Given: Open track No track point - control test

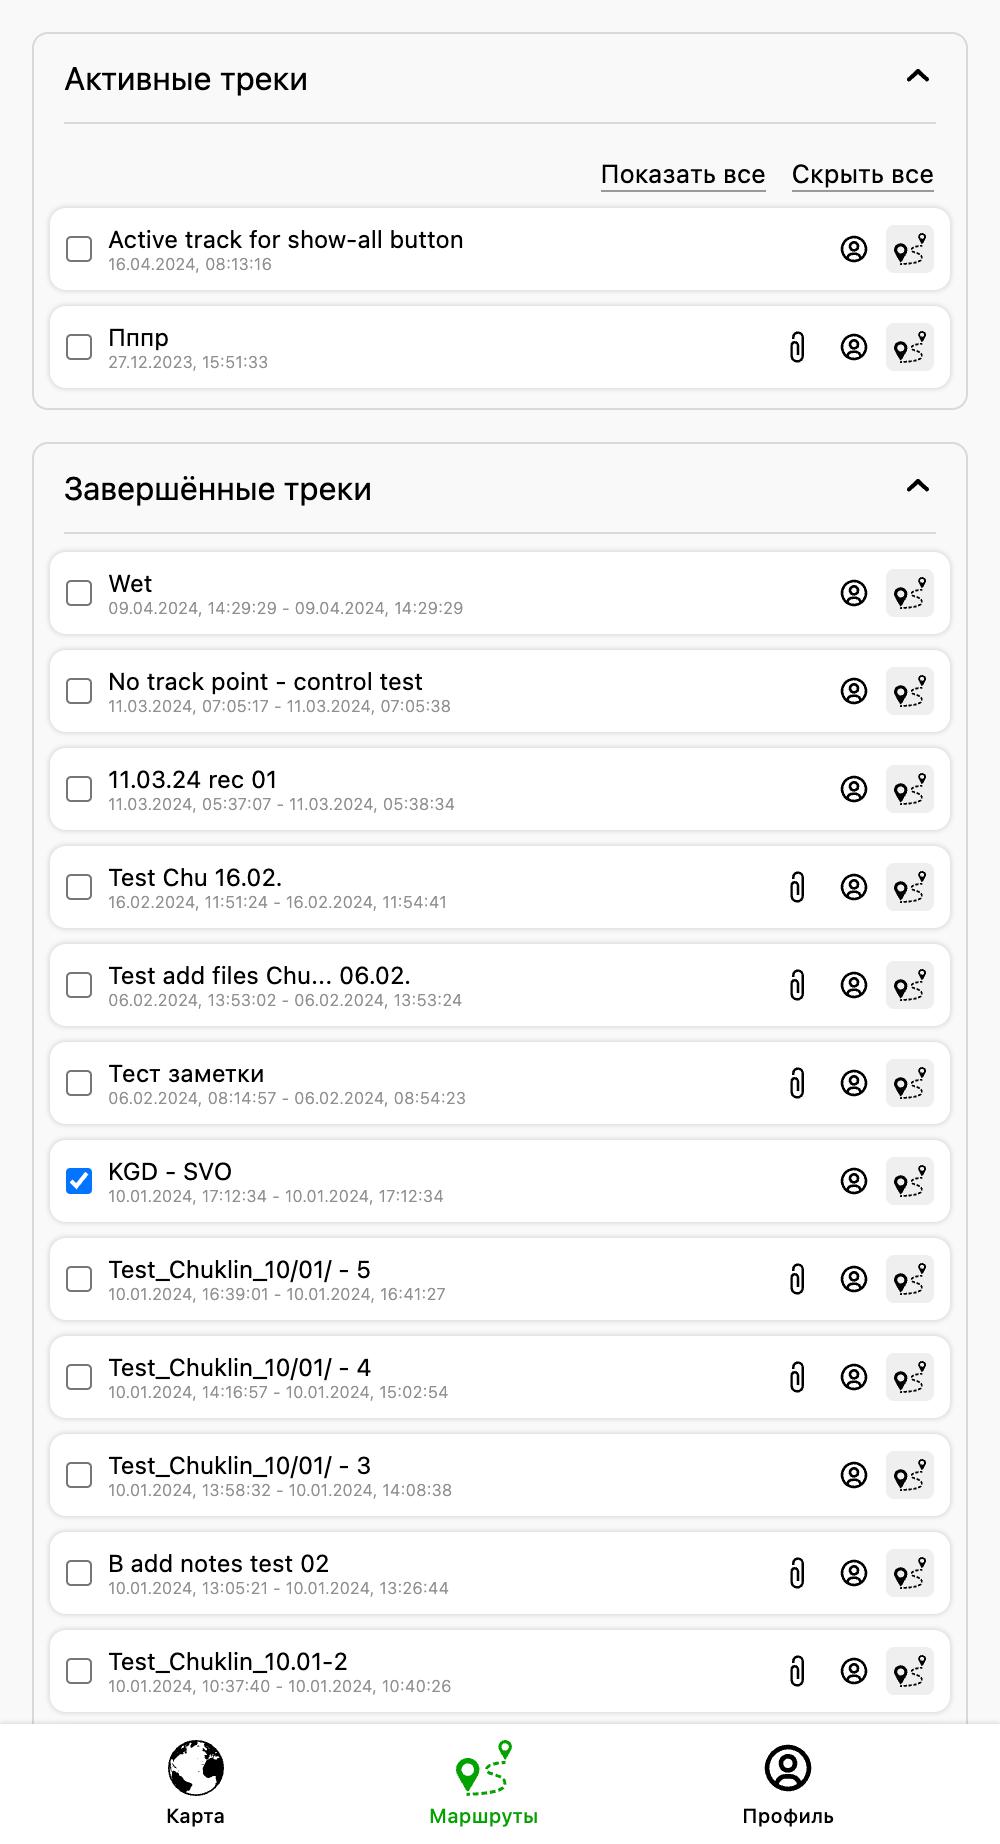Looking at the screenshot, I should (265, 682).
